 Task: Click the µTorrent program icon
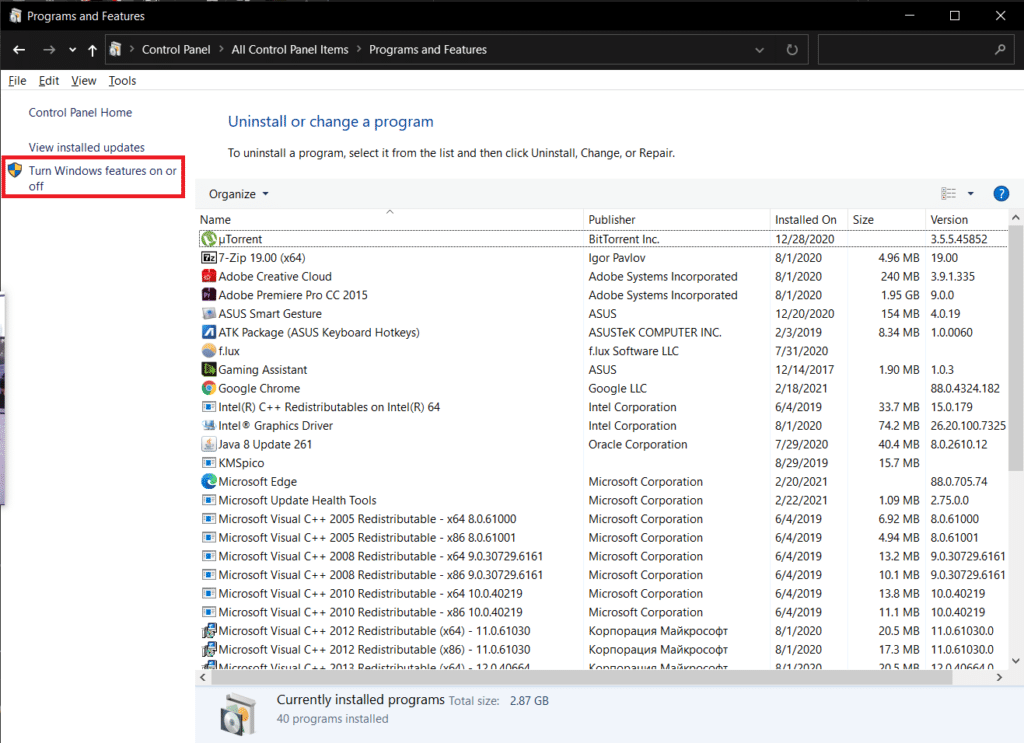(208, 239)
